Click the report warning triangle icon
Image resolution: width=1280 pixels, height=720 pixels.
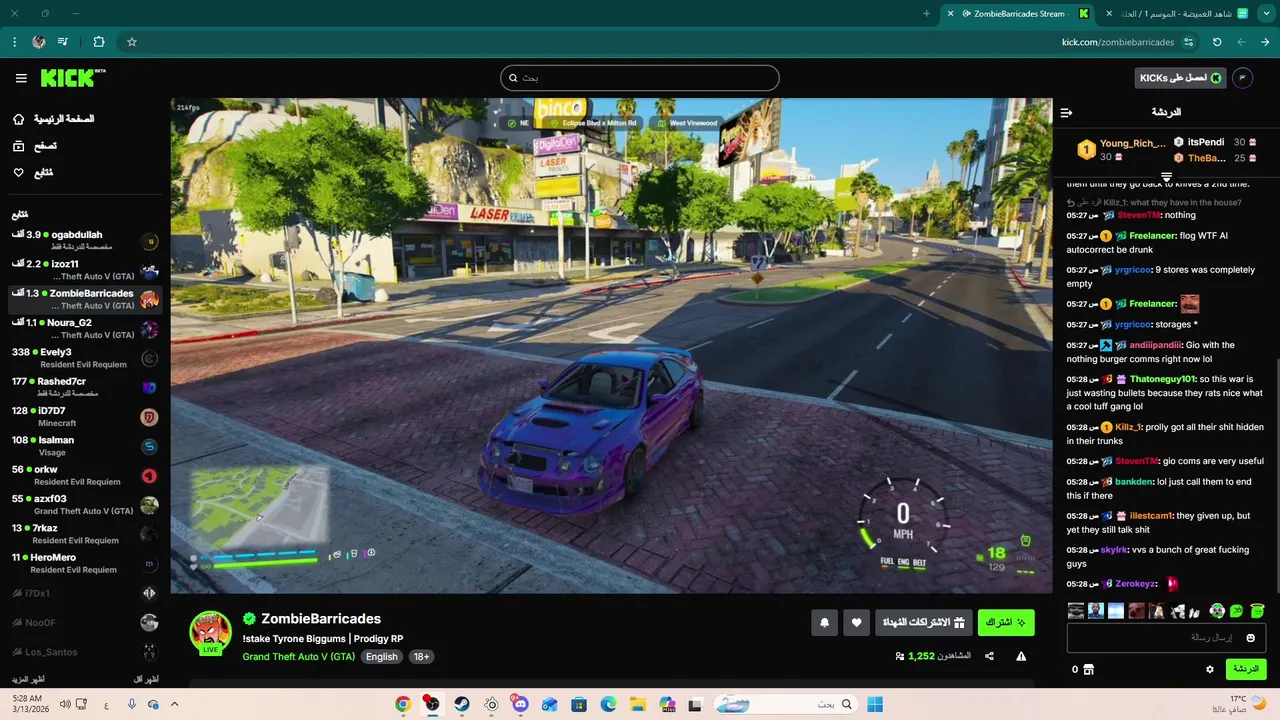point(1021,656)
